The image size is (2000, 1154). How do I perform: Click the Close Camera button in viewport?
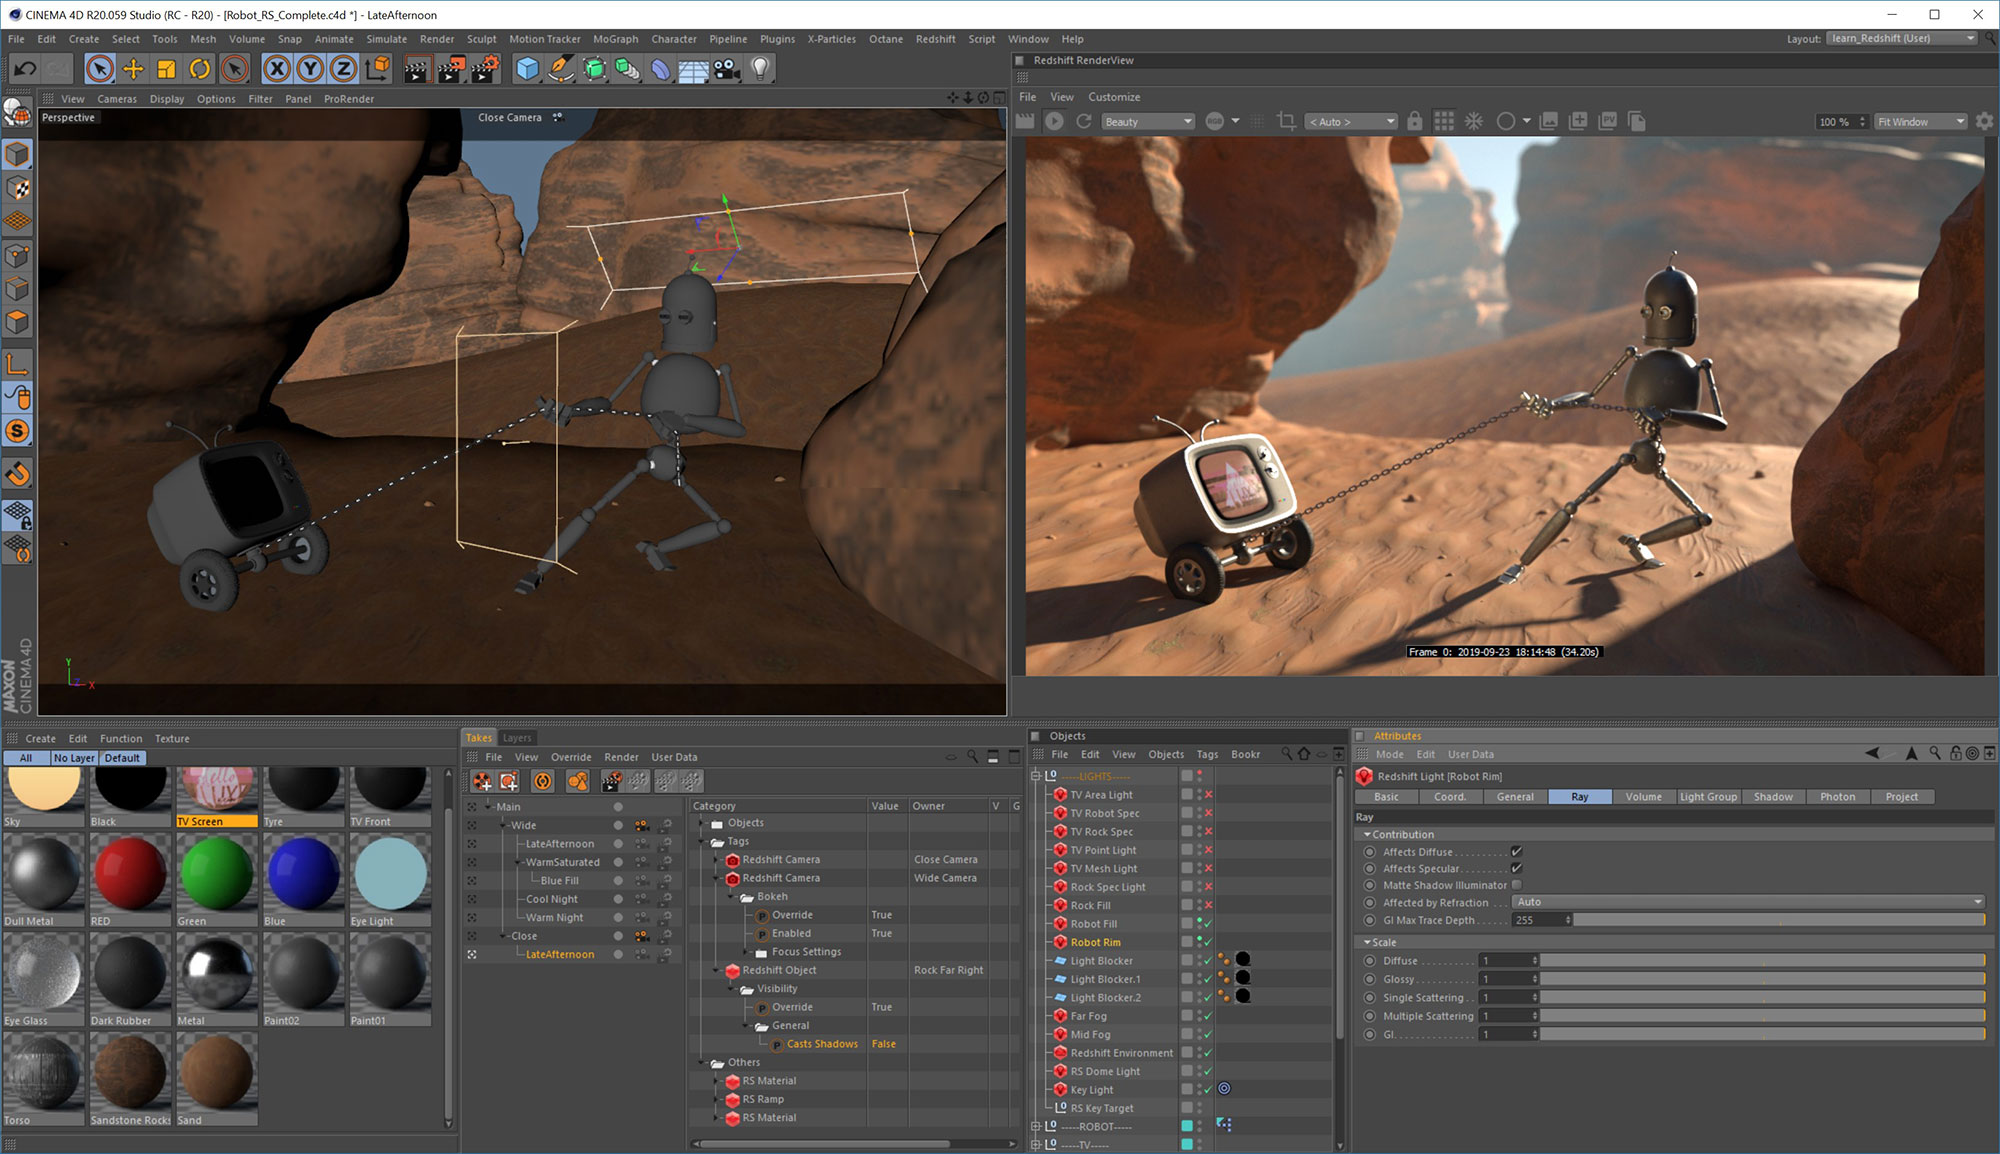pyautogui.click(x=513, y=117)
